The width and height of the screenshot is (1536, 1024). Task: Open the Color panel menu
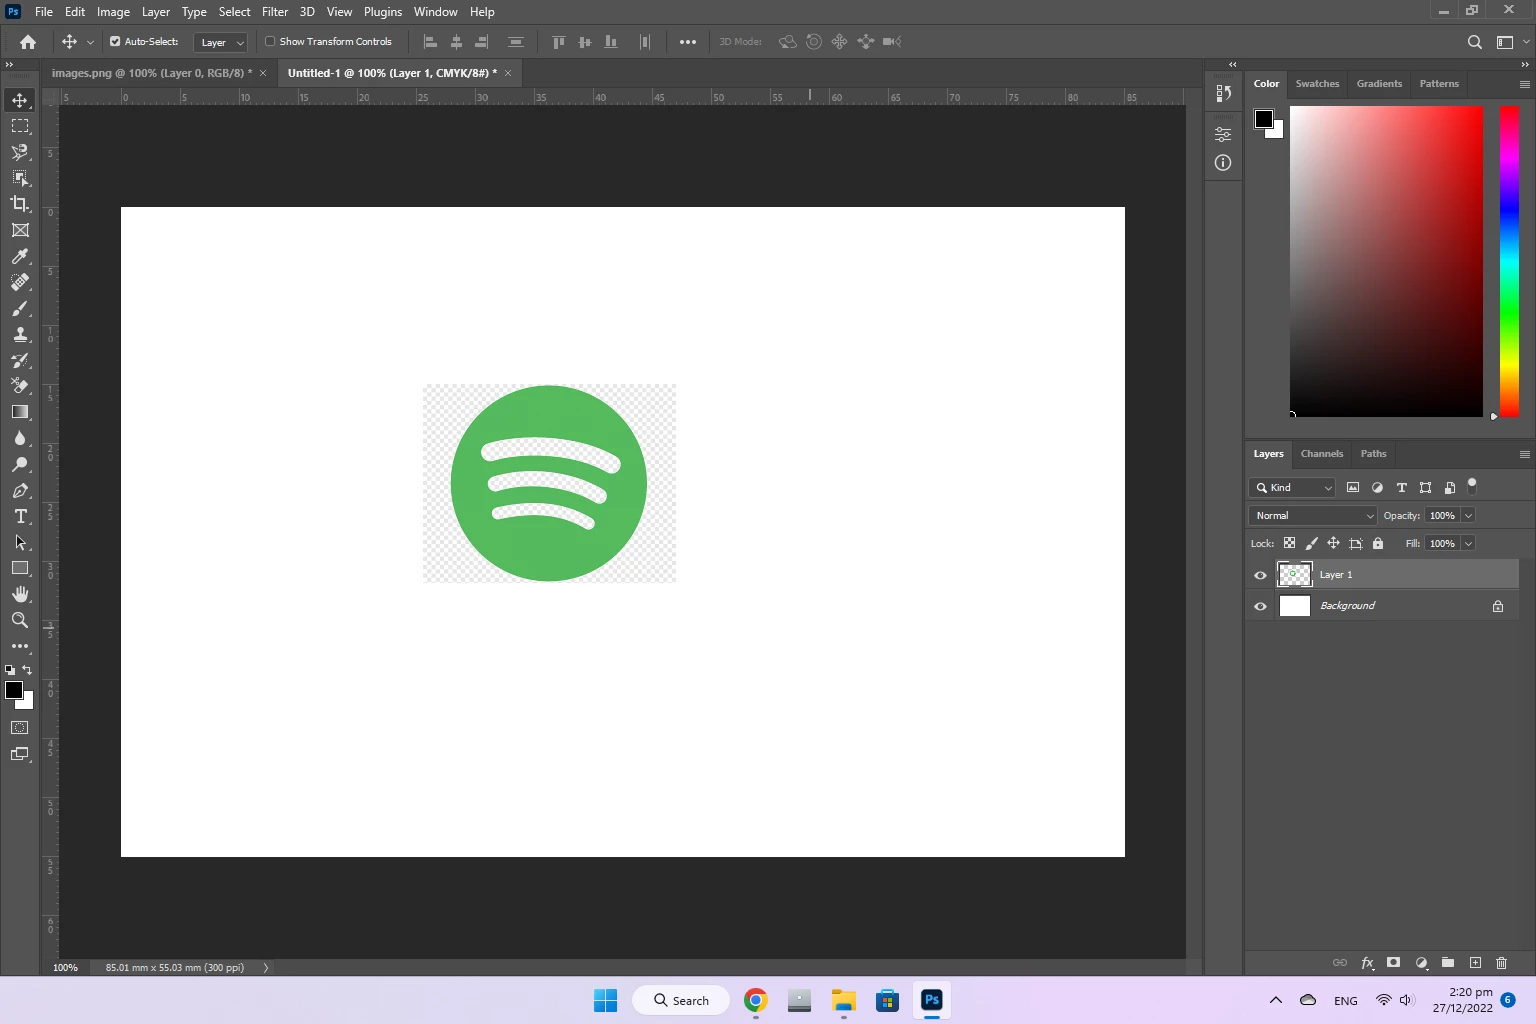[1524, 84]
